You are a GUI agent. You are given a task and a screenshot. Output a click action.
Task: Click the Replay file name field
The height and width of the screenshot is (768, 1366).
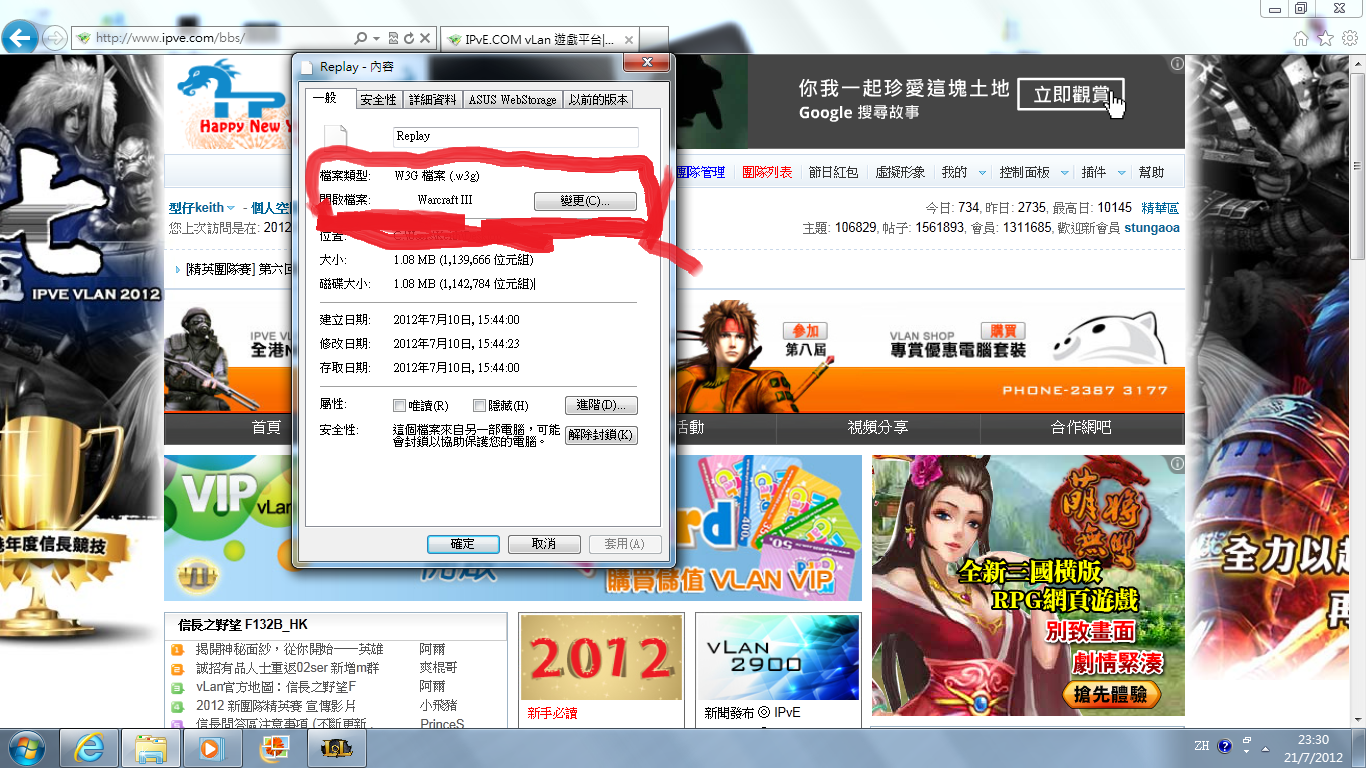click(516, 137)
